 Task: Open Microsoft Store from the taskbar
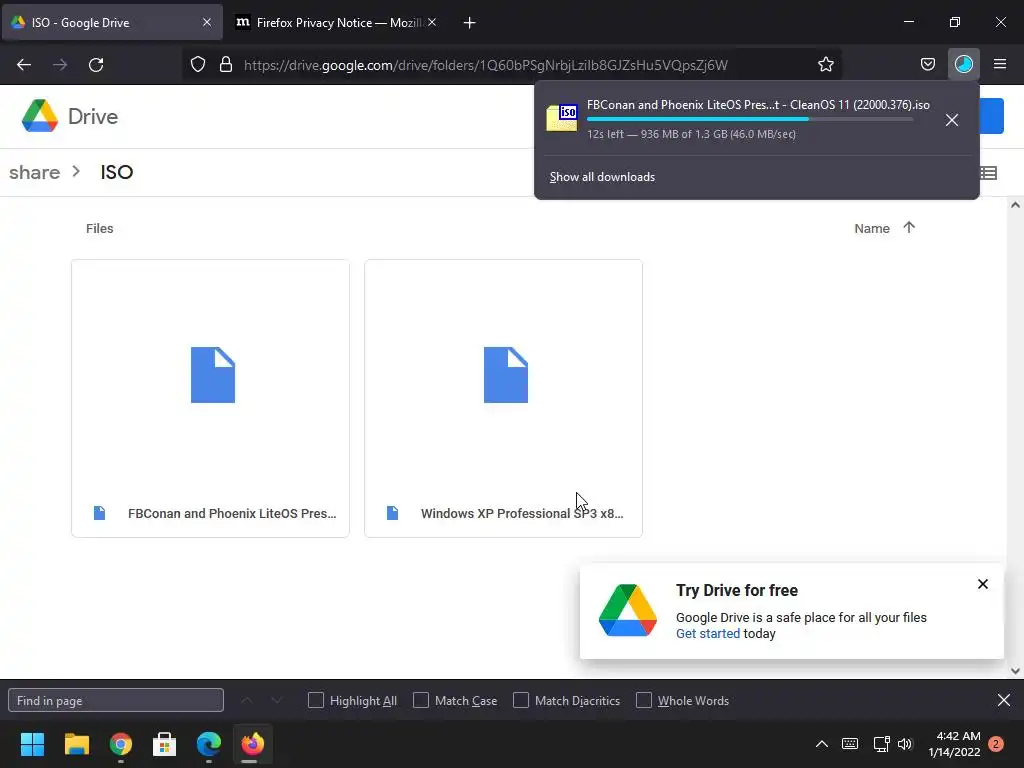(x=165, y=744)
